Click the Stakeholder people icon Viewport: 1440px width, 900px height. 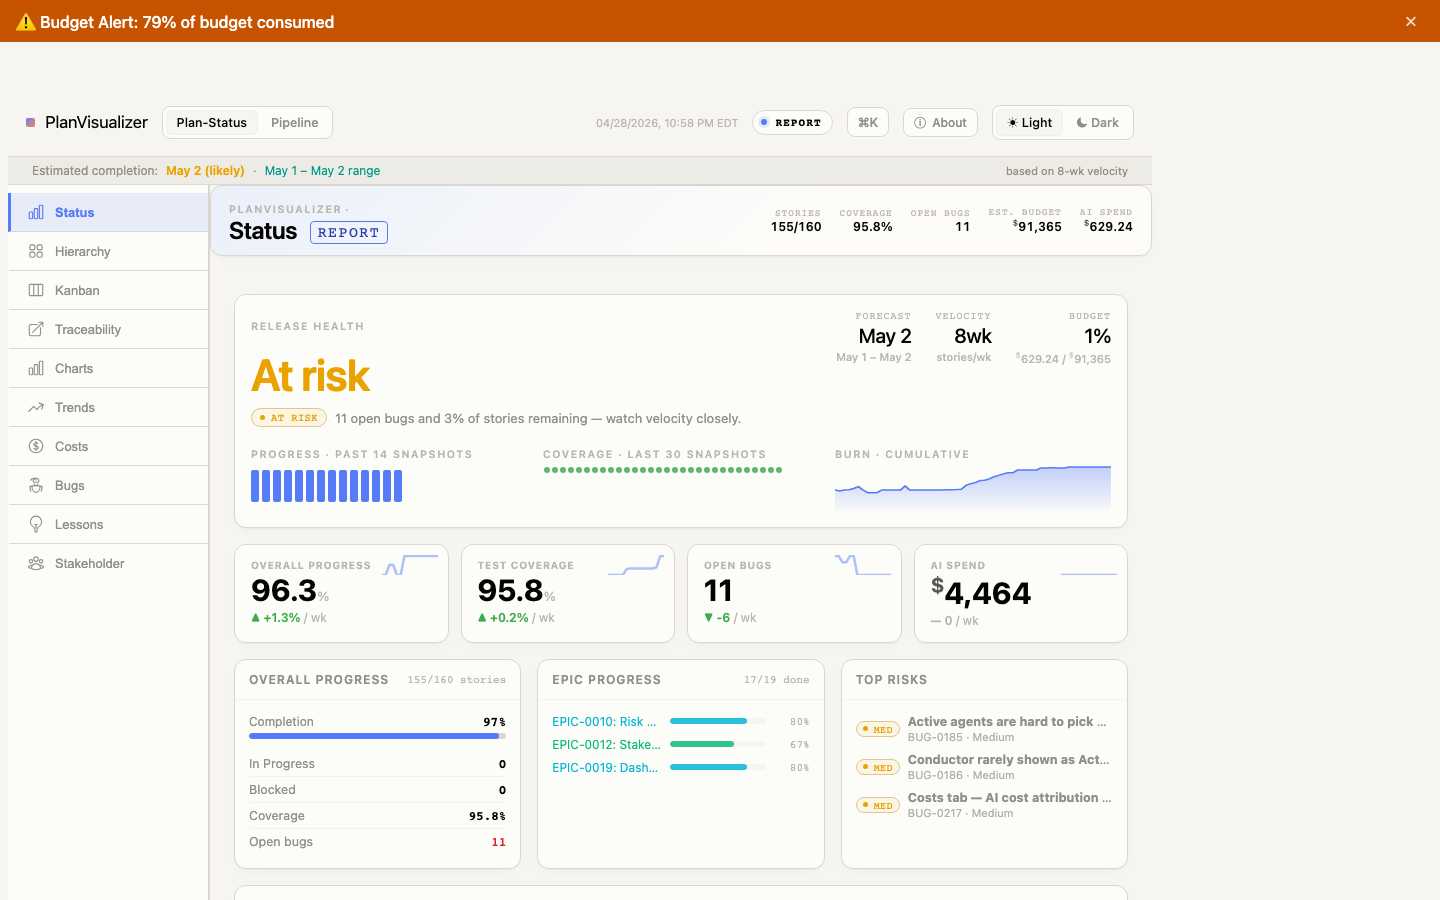coord(36,563)
